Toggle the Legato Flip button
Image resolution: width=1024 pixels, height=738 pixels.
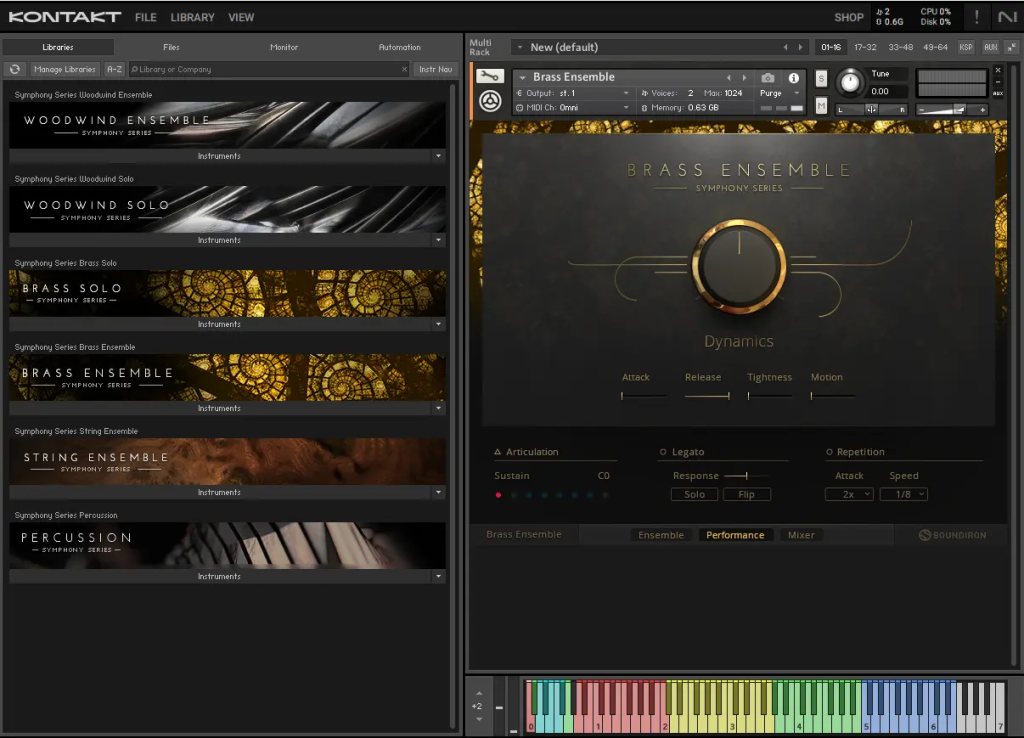(746, 494)
